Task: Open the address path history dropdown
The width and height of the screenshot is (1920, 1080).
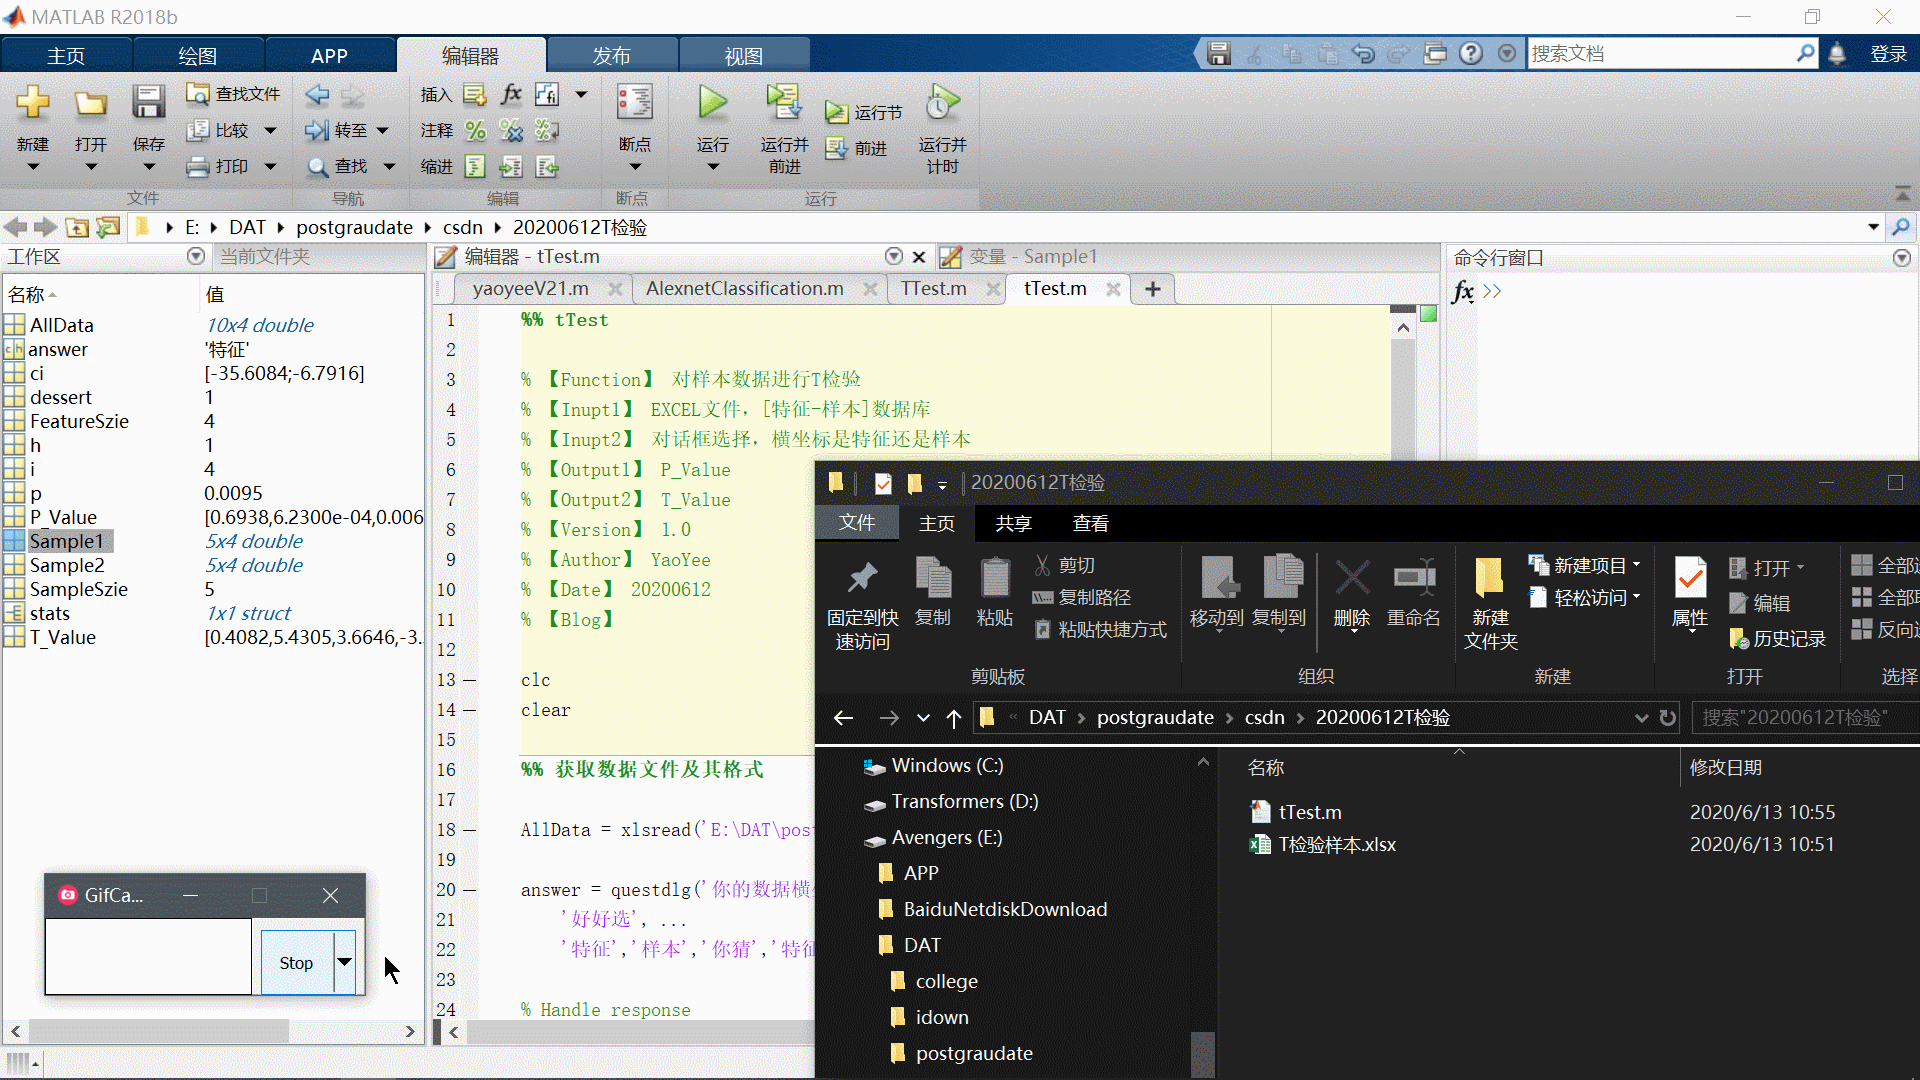Action: point(1873,227)
